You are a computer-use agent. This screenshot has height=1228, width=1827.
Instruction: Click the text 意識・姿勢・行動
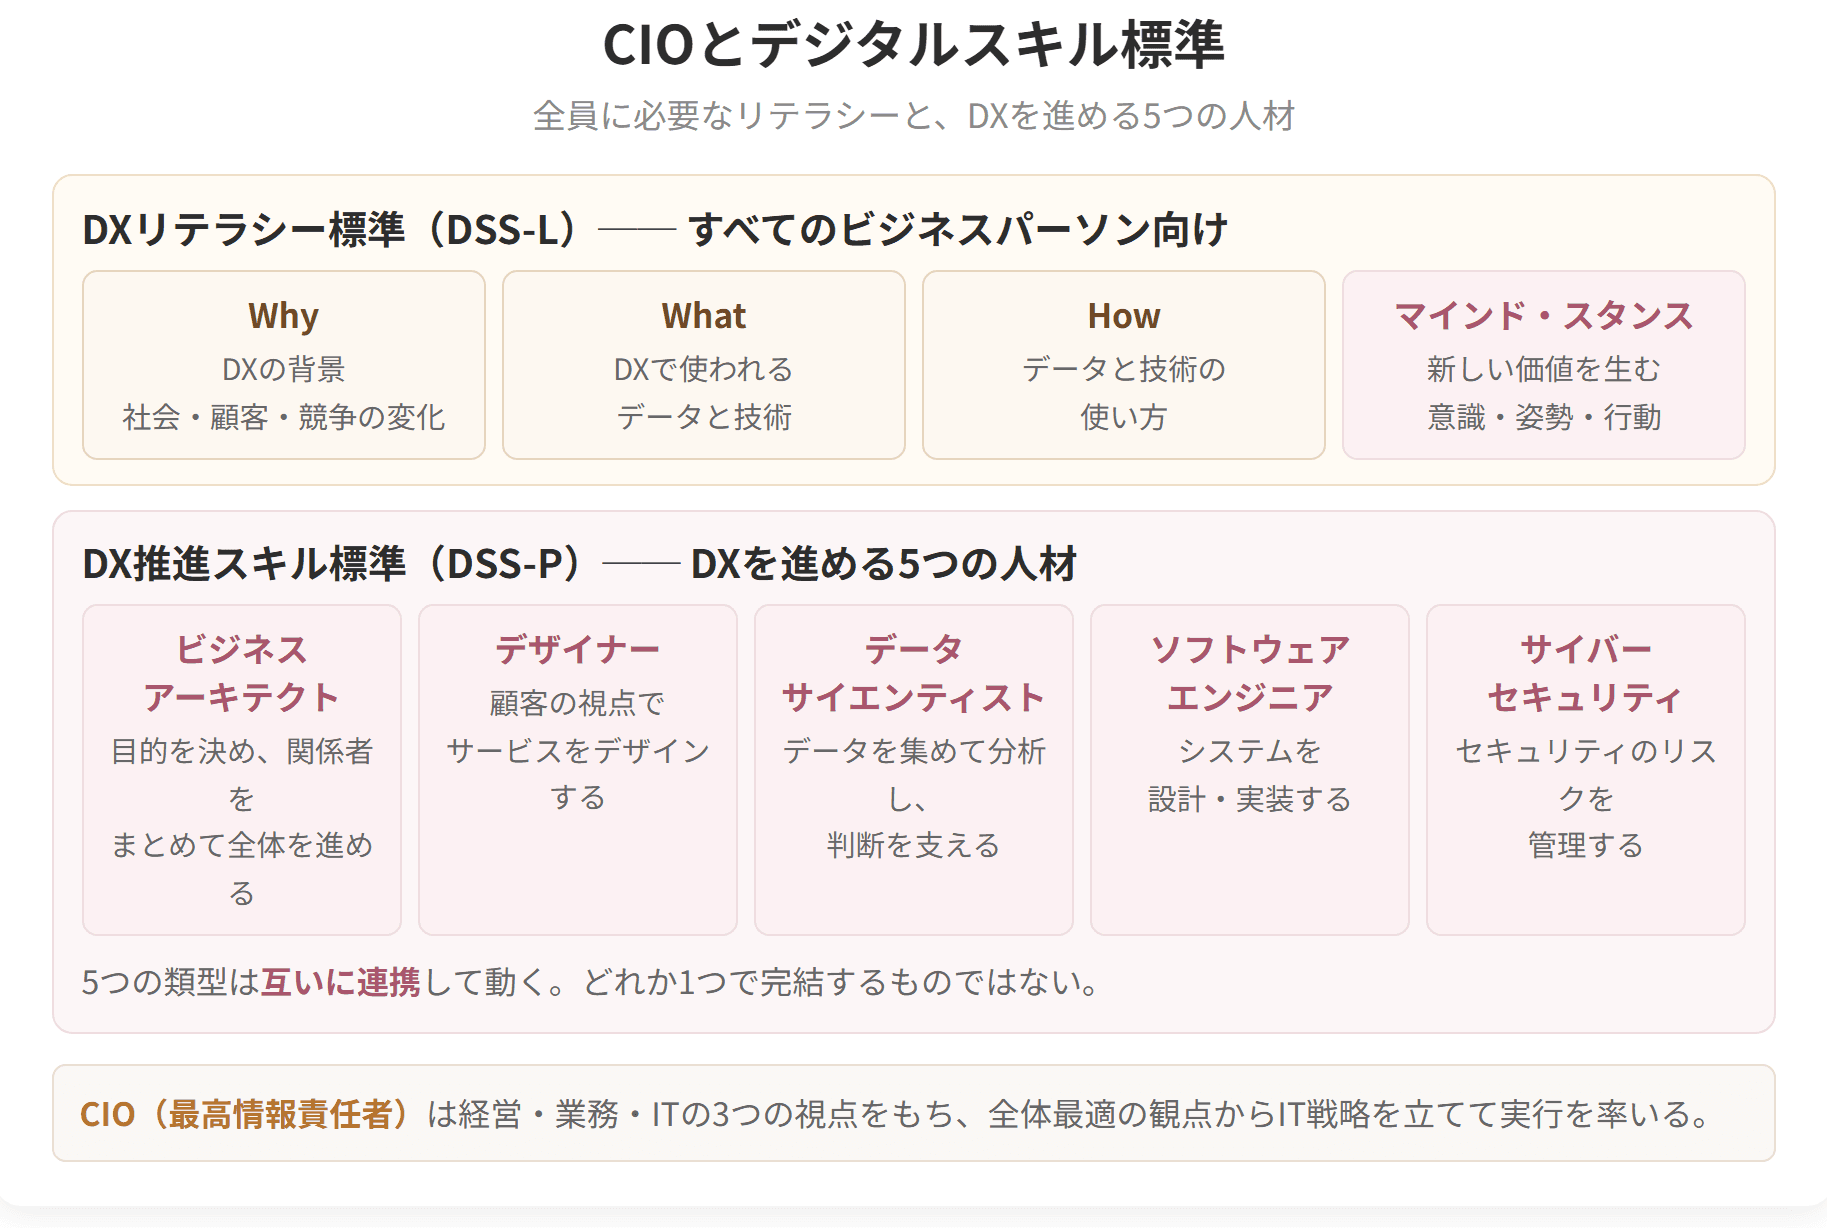tap(1544, 417)
